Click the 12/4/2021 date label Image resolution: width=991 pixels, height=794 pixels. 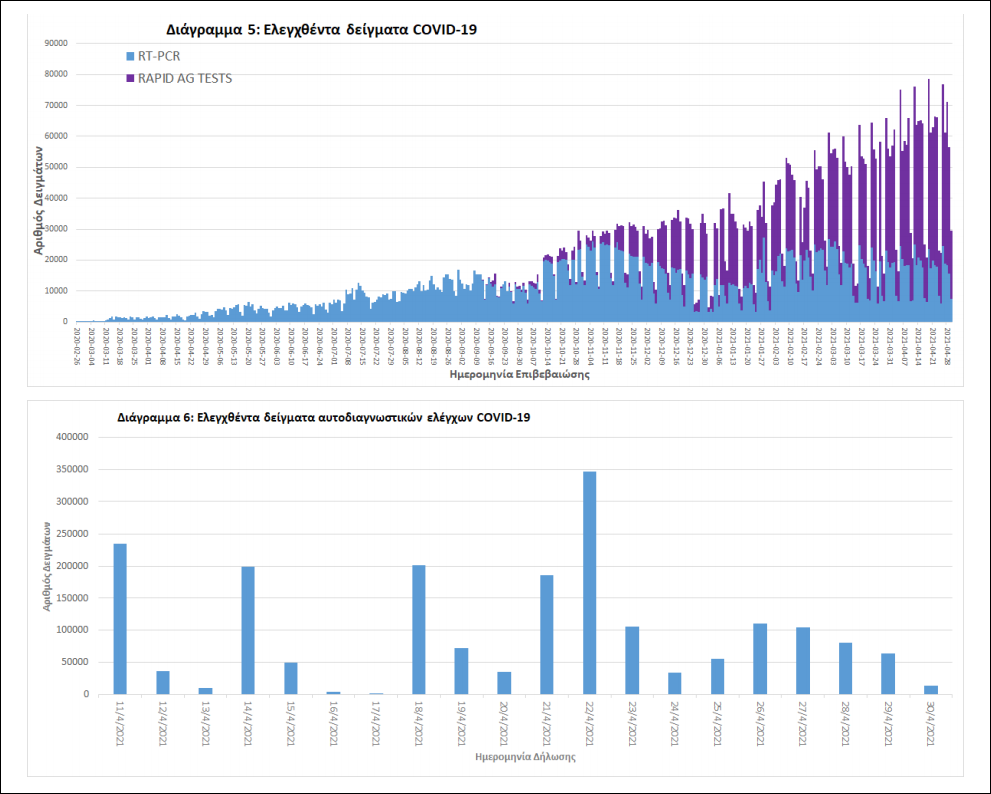click(x=163, y=722)
